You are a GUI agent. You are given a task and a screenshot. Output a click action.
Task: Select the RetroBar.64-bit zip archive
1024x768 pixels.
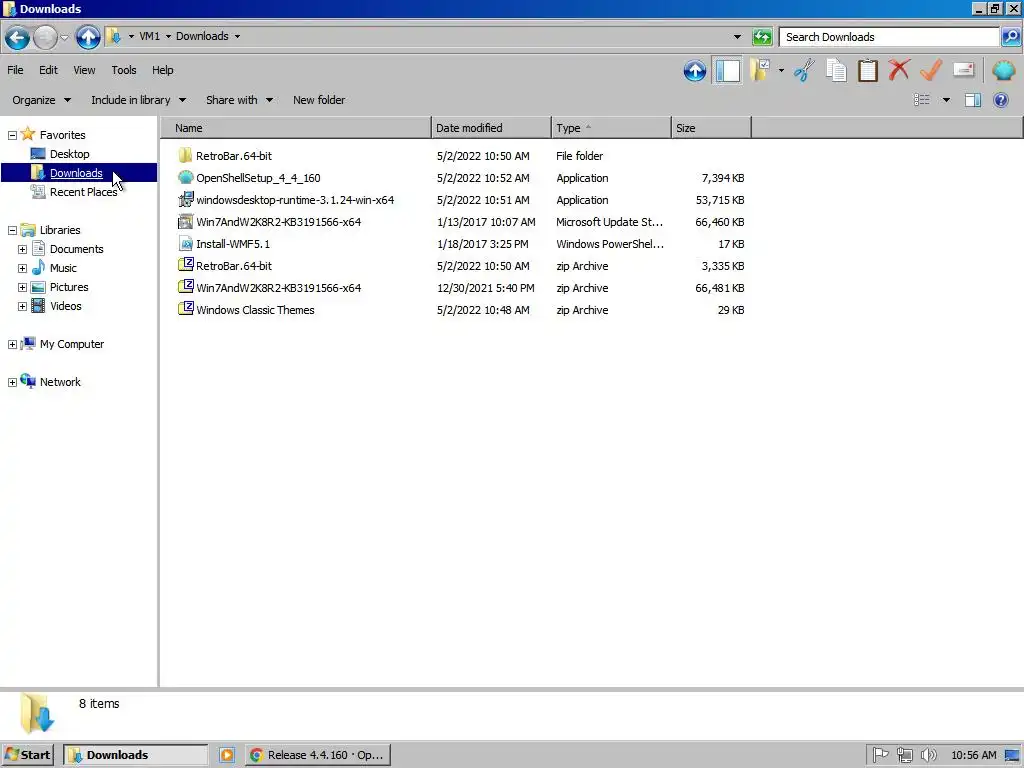234,266
